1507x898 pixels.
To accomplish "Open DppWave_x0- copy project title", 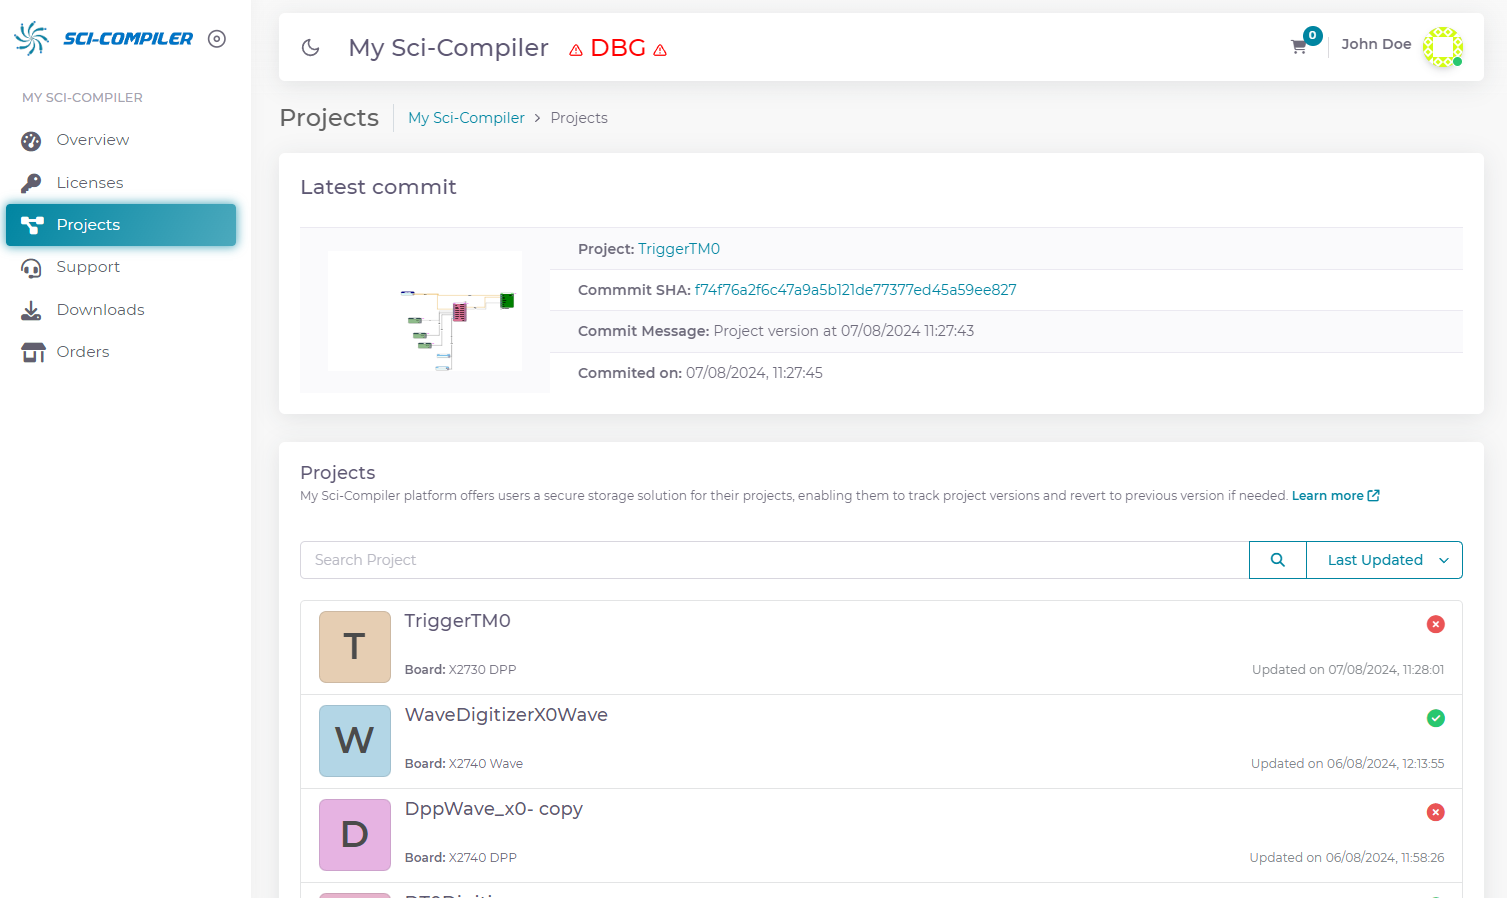I will coord(493,809).
